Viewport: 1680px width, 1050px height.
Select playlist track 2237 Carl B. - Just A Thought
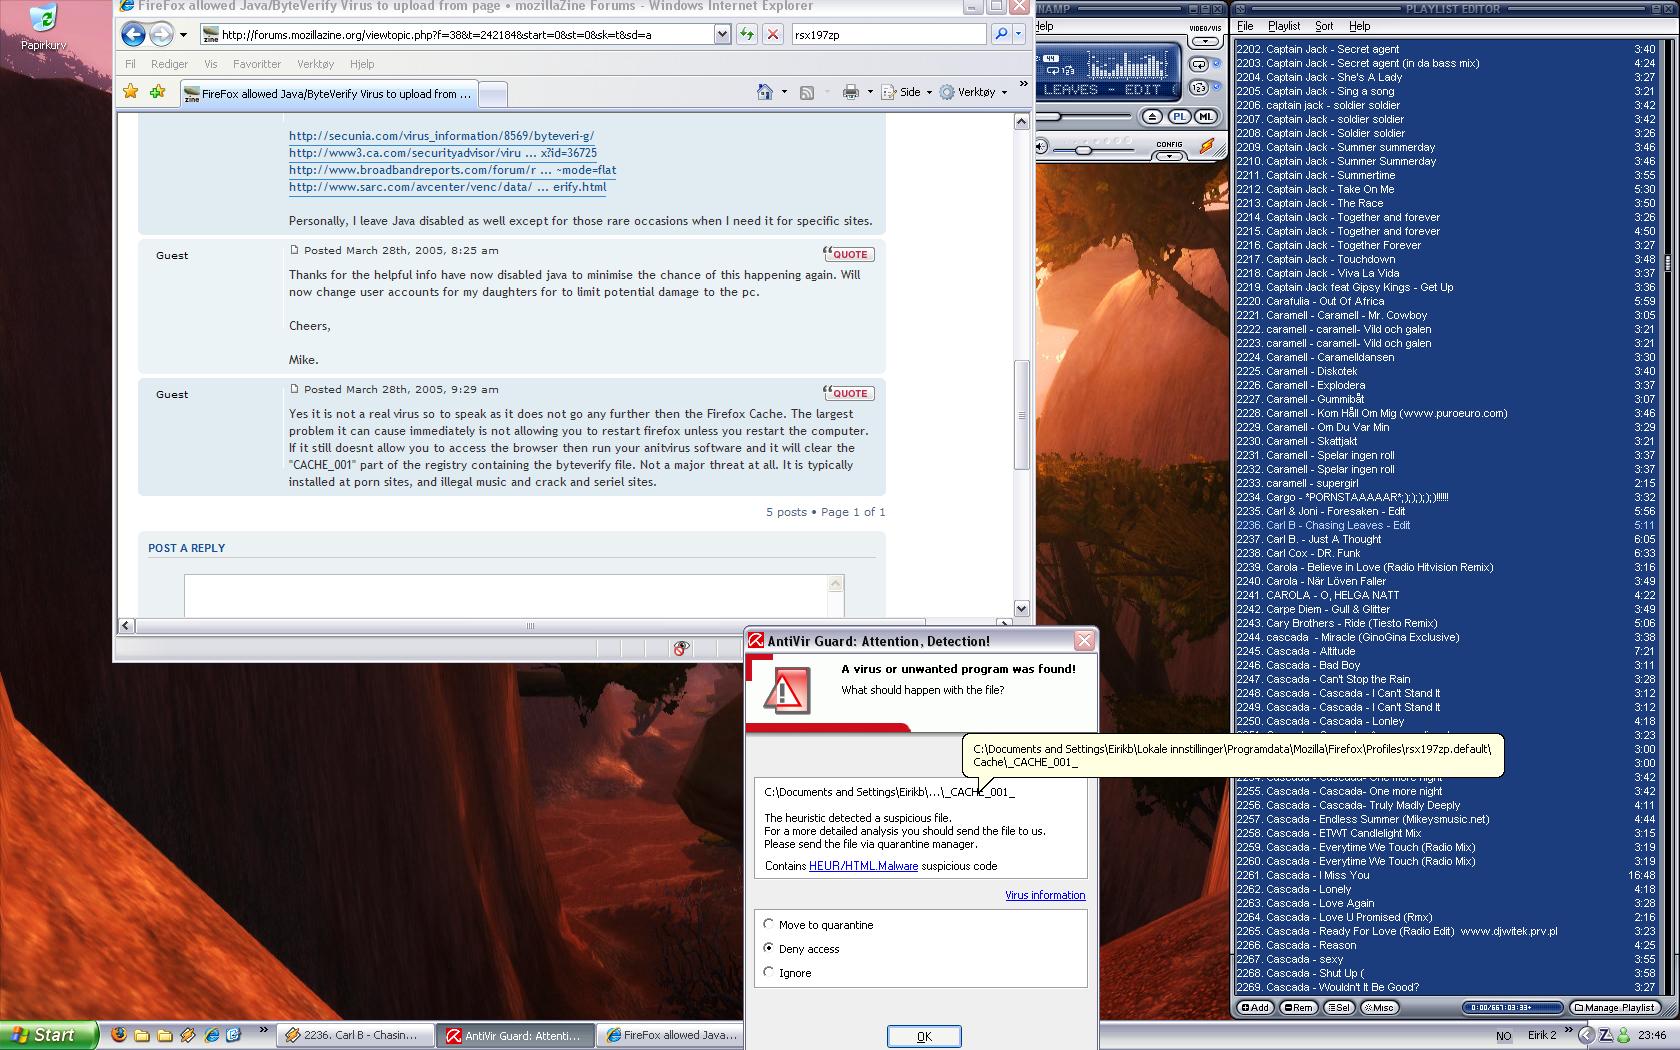(1447, 539)
